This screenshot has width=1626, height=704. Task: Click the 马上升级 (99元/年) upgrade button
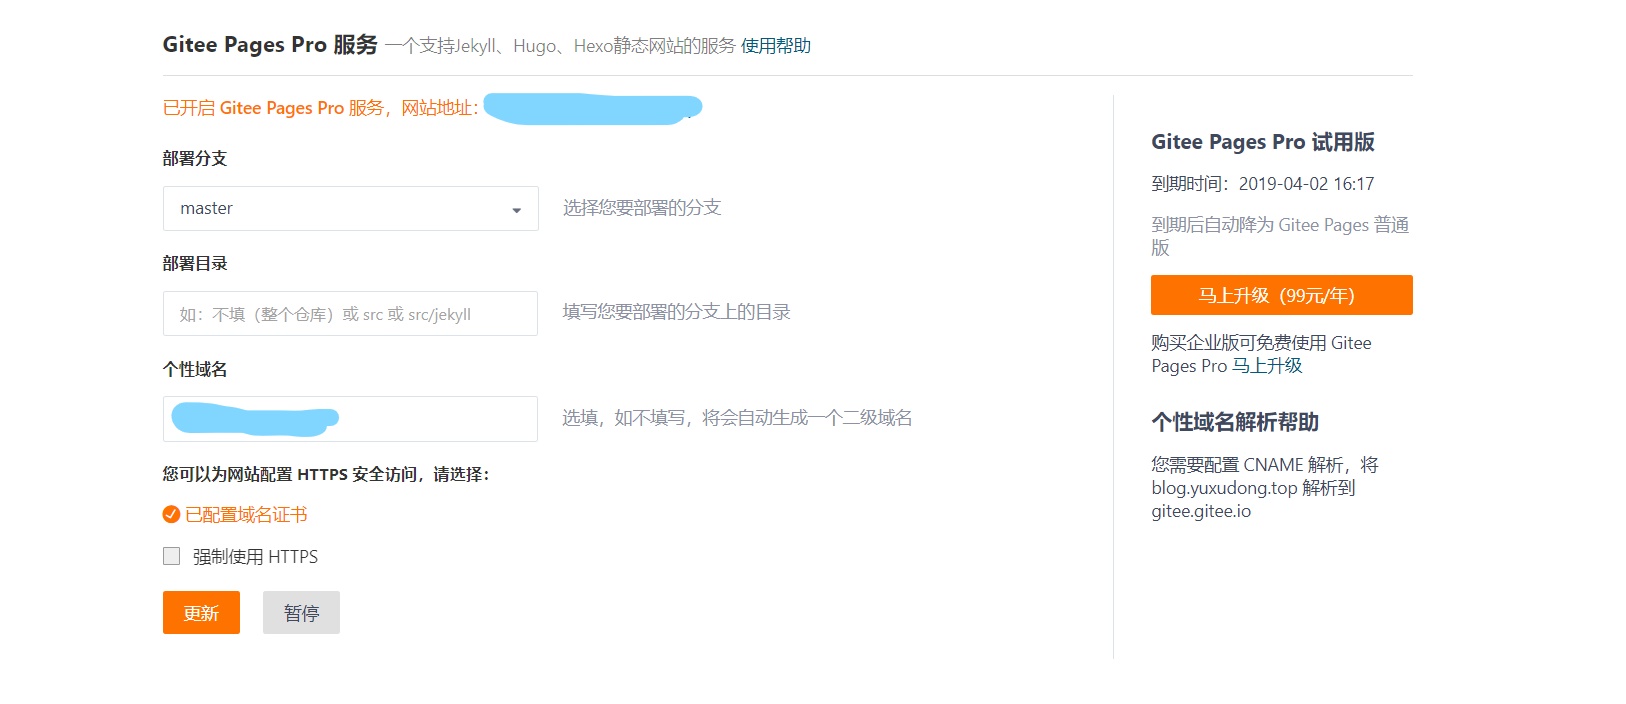tap(1282, 295)
